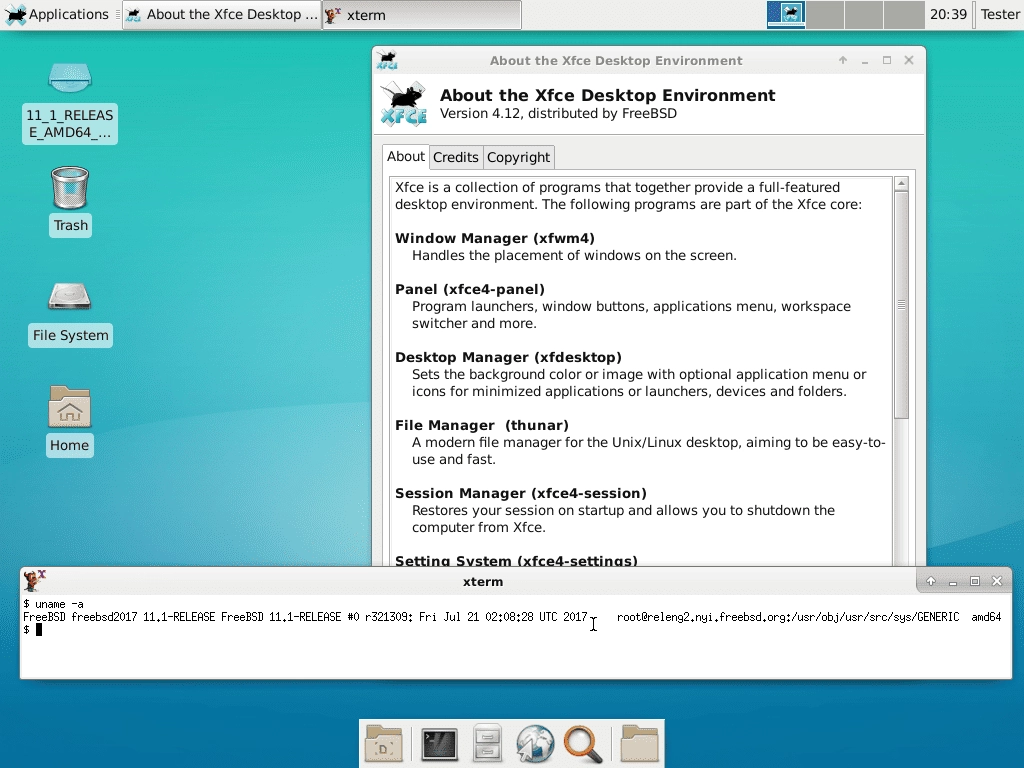Click 'root@releng2.nyi.freebsd.org' text in xterm
The width and height of the screenshot is (1024, 768).
pyautogui.click(x=699, y=617)
